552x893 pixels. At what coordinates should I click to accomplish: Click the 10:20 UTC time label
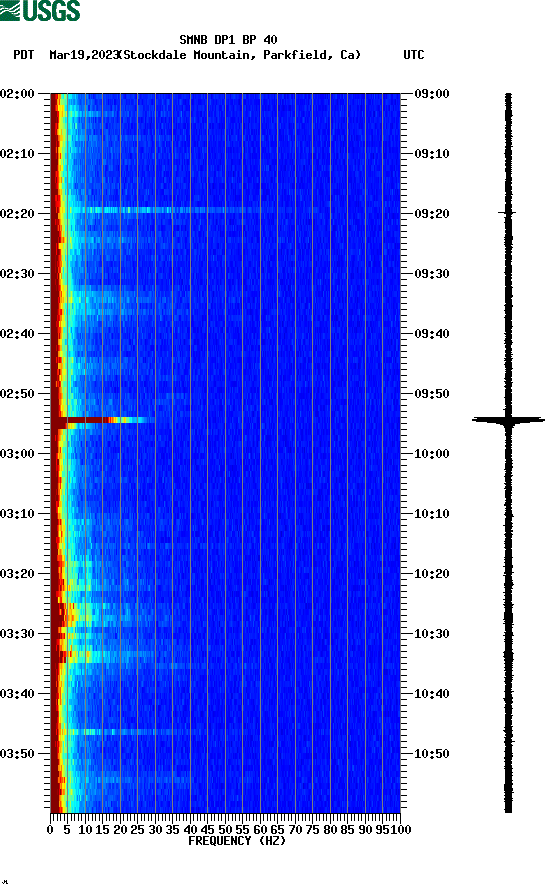[x=432, y=574]
